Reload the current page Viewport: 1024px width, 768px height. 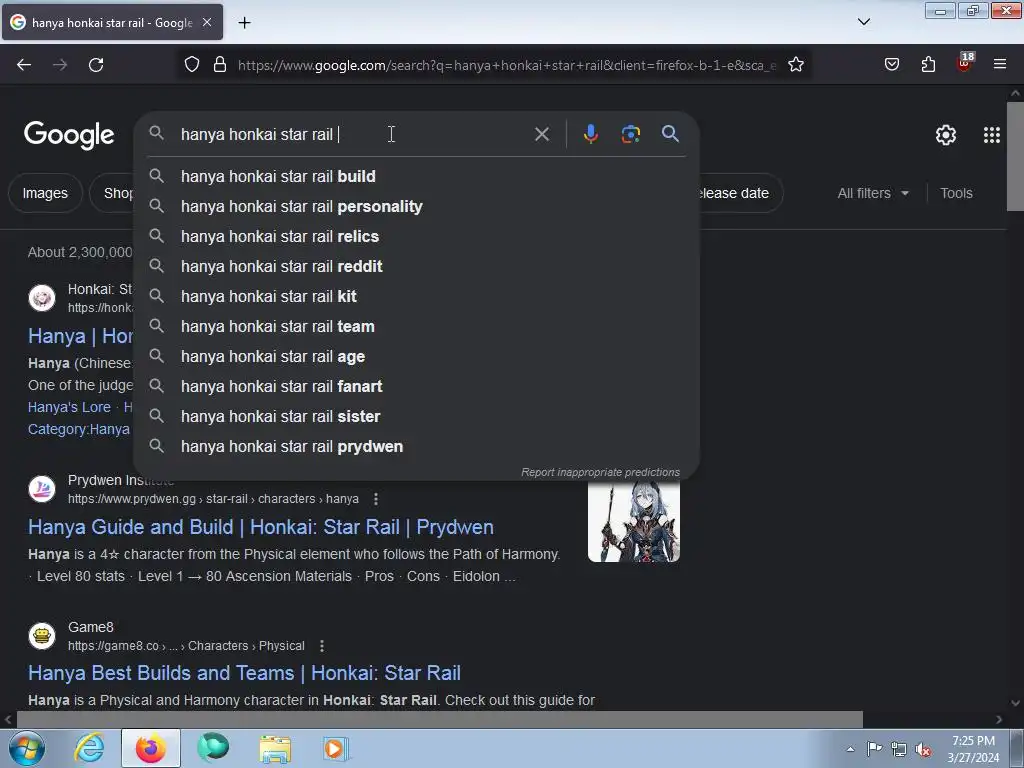coord(96,65)
